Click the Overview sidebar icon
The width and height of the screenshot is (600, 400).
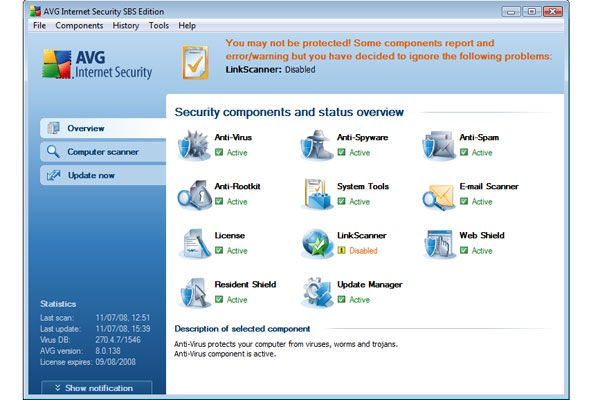(x=53, y=128)
